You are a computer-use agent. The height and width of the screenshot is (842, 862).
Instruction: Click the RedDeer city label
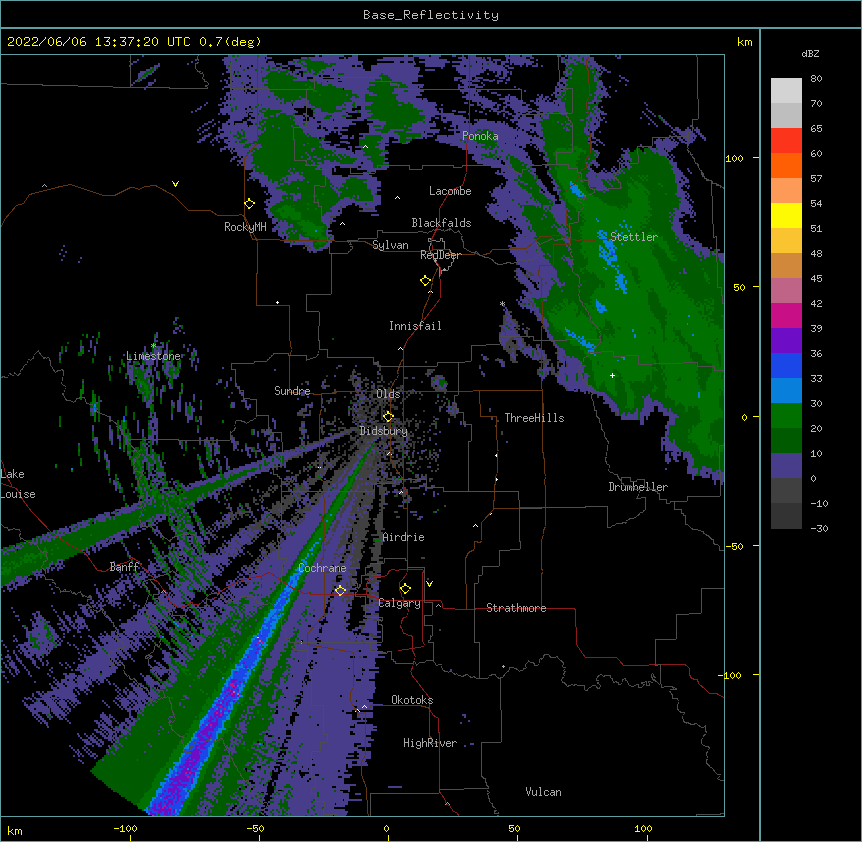click(440, 255)
